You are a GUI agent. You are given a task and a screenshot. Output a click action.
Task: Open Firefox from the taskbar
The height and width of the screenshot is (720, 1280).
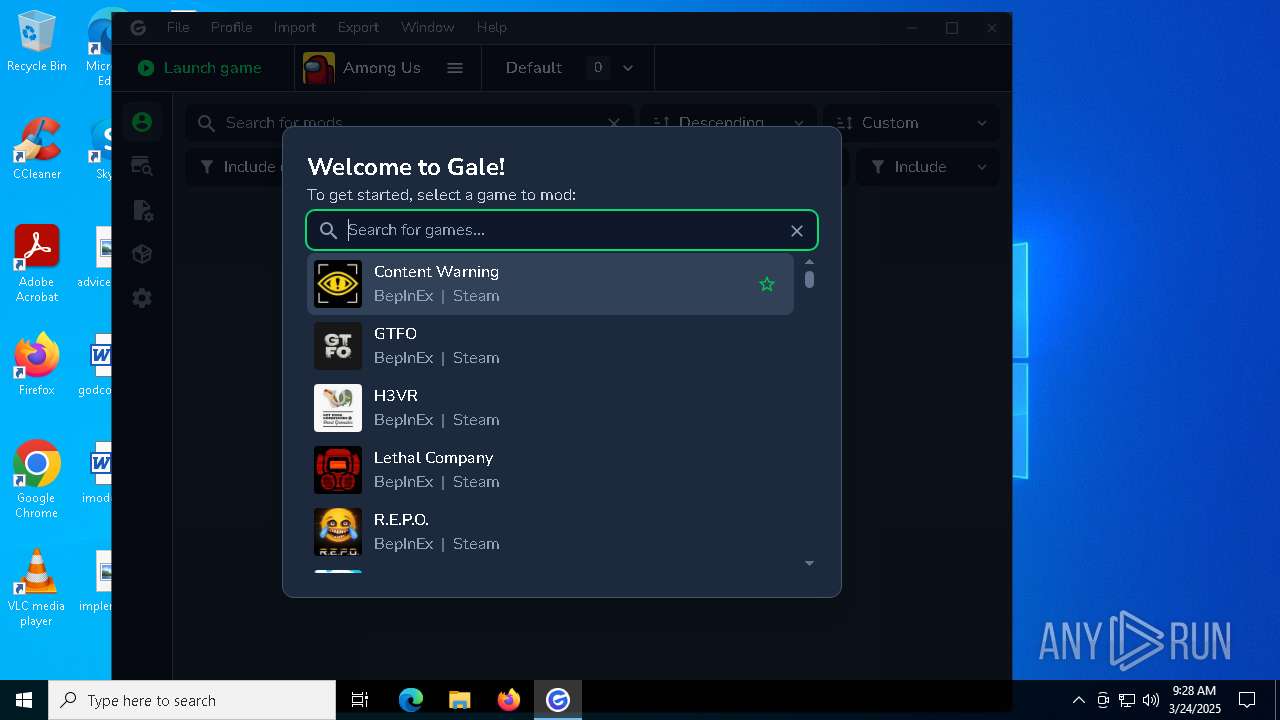click(509, 700)
